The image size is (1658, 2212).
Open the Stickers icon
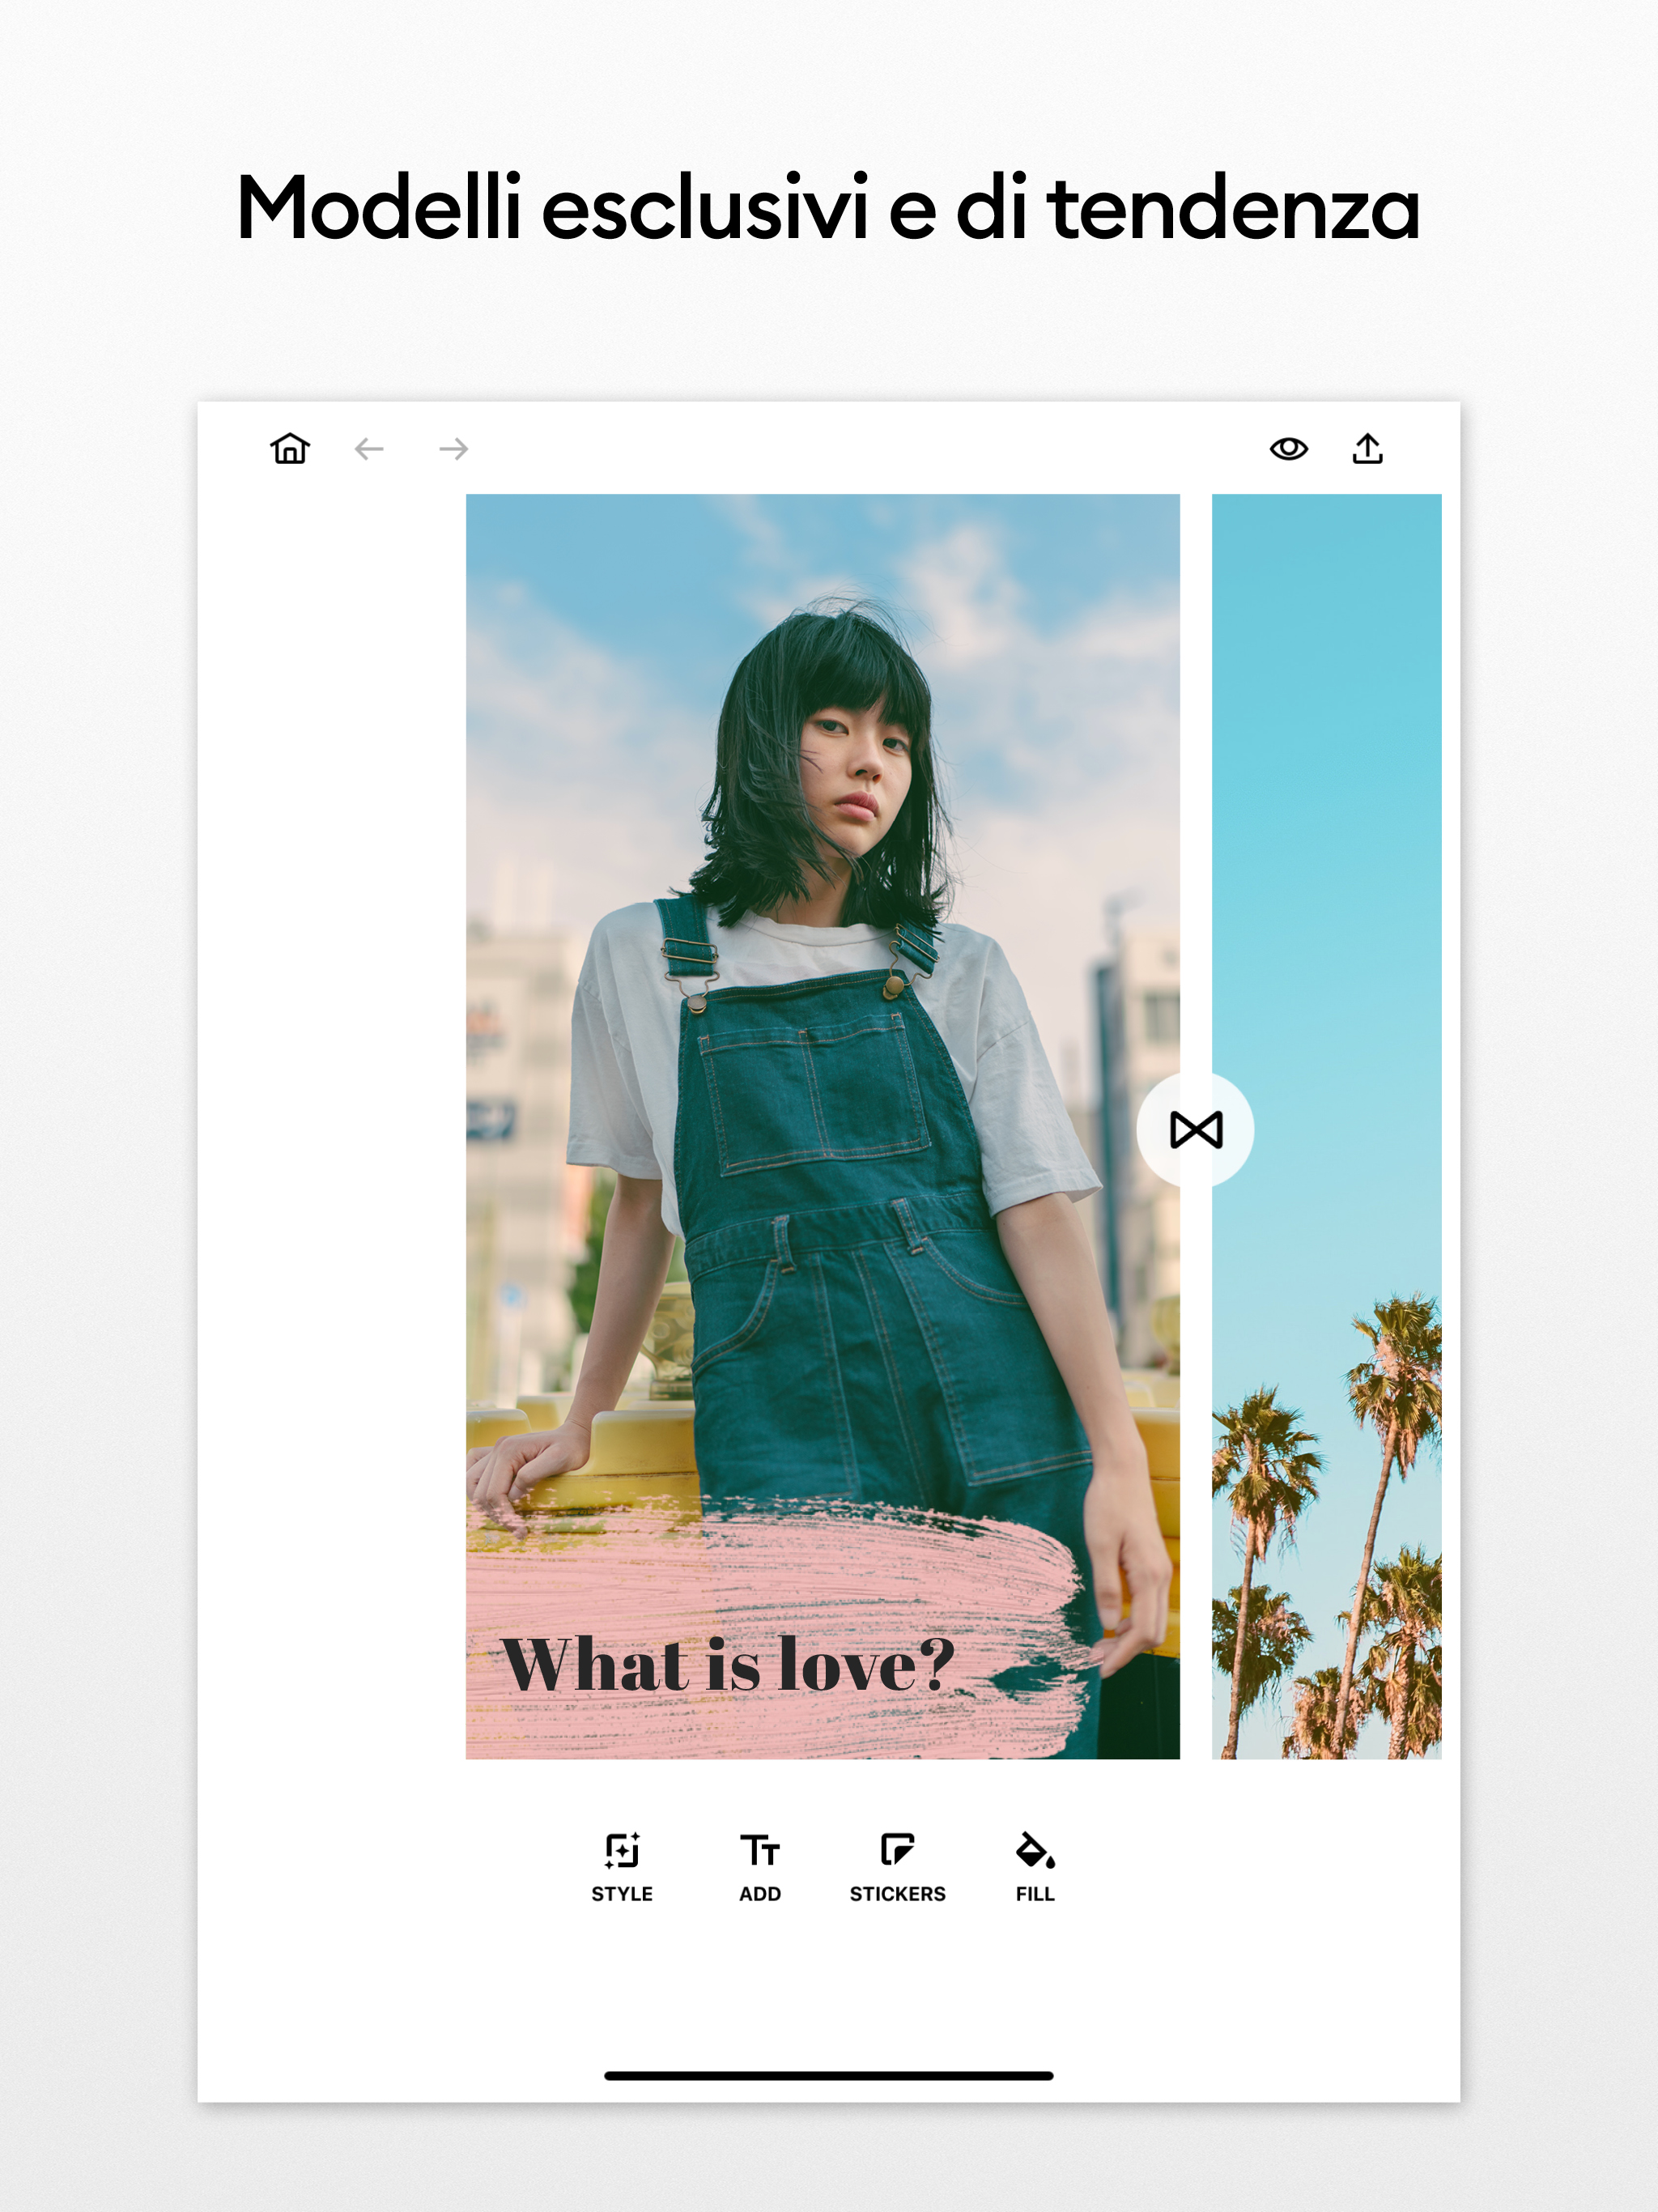[897, 1850]
